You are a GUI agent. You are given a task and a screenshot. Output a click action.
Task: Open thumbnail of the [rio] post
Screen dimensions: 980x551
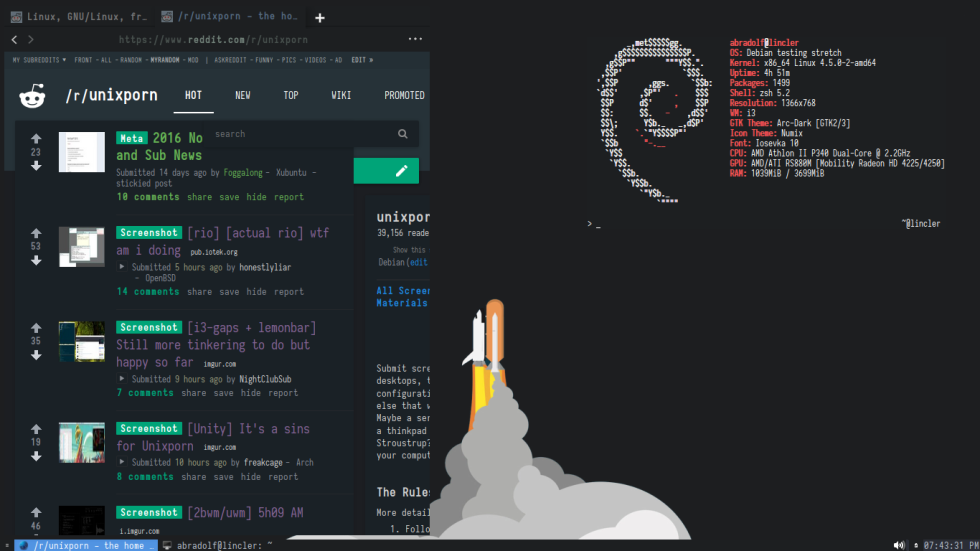pos(82,247)
